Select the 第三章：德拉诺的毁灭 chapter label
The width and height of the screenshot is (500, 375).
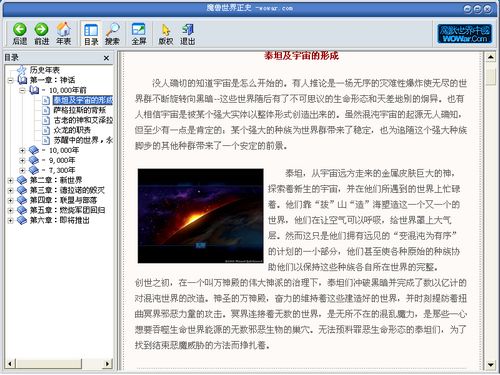[67, 190]
